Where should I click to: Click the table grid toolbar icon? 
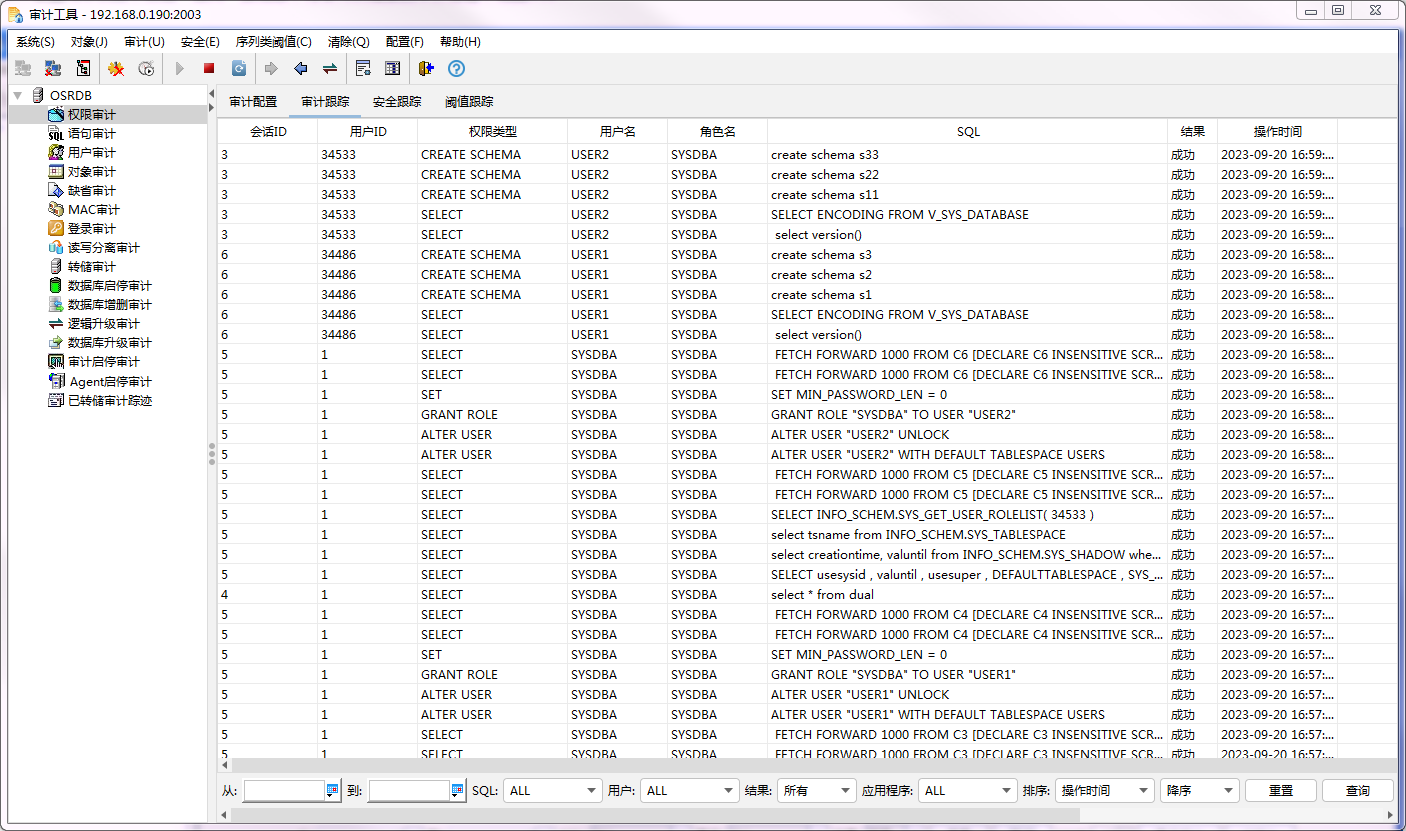click(392, 69)
